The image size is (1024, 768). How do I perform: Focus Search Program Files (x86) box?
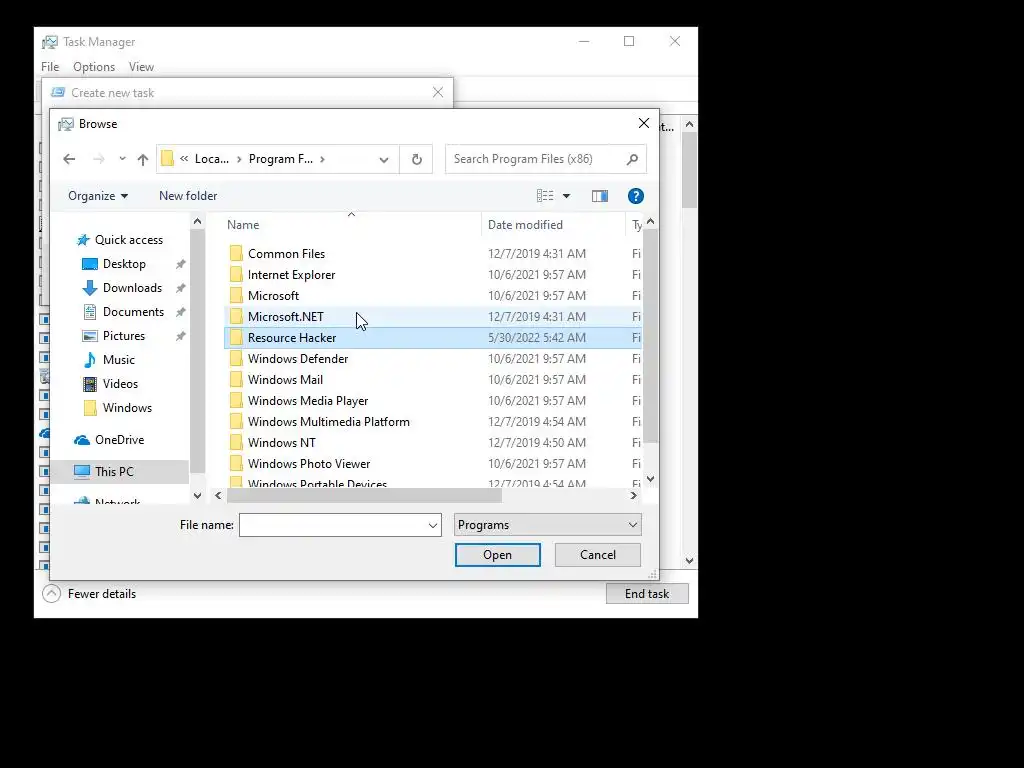pos(536,159)
